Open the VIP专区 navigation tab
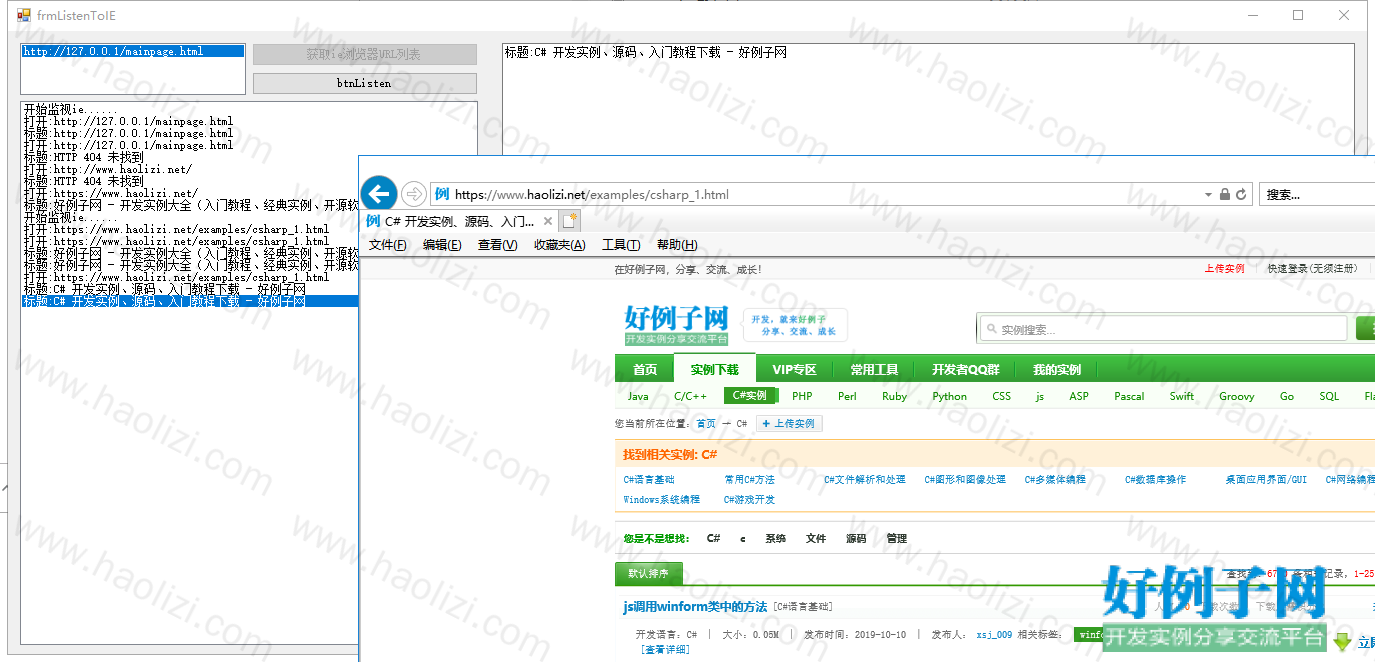Viewport: 1375px width, 662px height. (x=795, y=369)
